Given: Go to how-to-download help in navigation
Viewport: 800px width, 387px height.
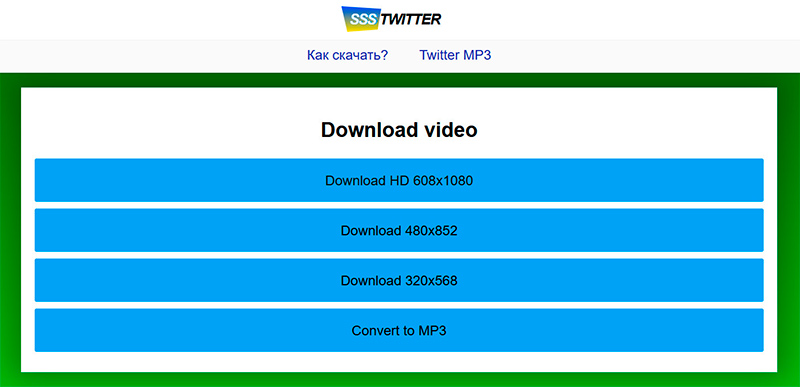Looking at the screenshot, I should click(x=347, y=55).
